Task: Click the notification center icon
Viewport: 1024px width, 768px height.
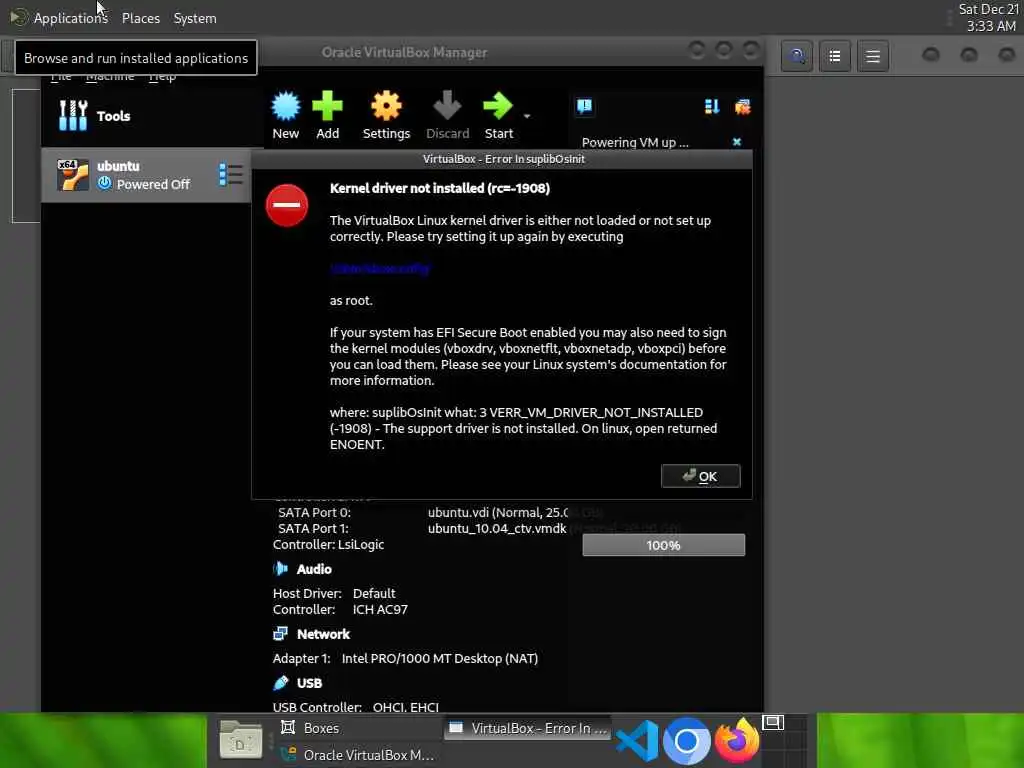Action: click(x=584, y=106)
